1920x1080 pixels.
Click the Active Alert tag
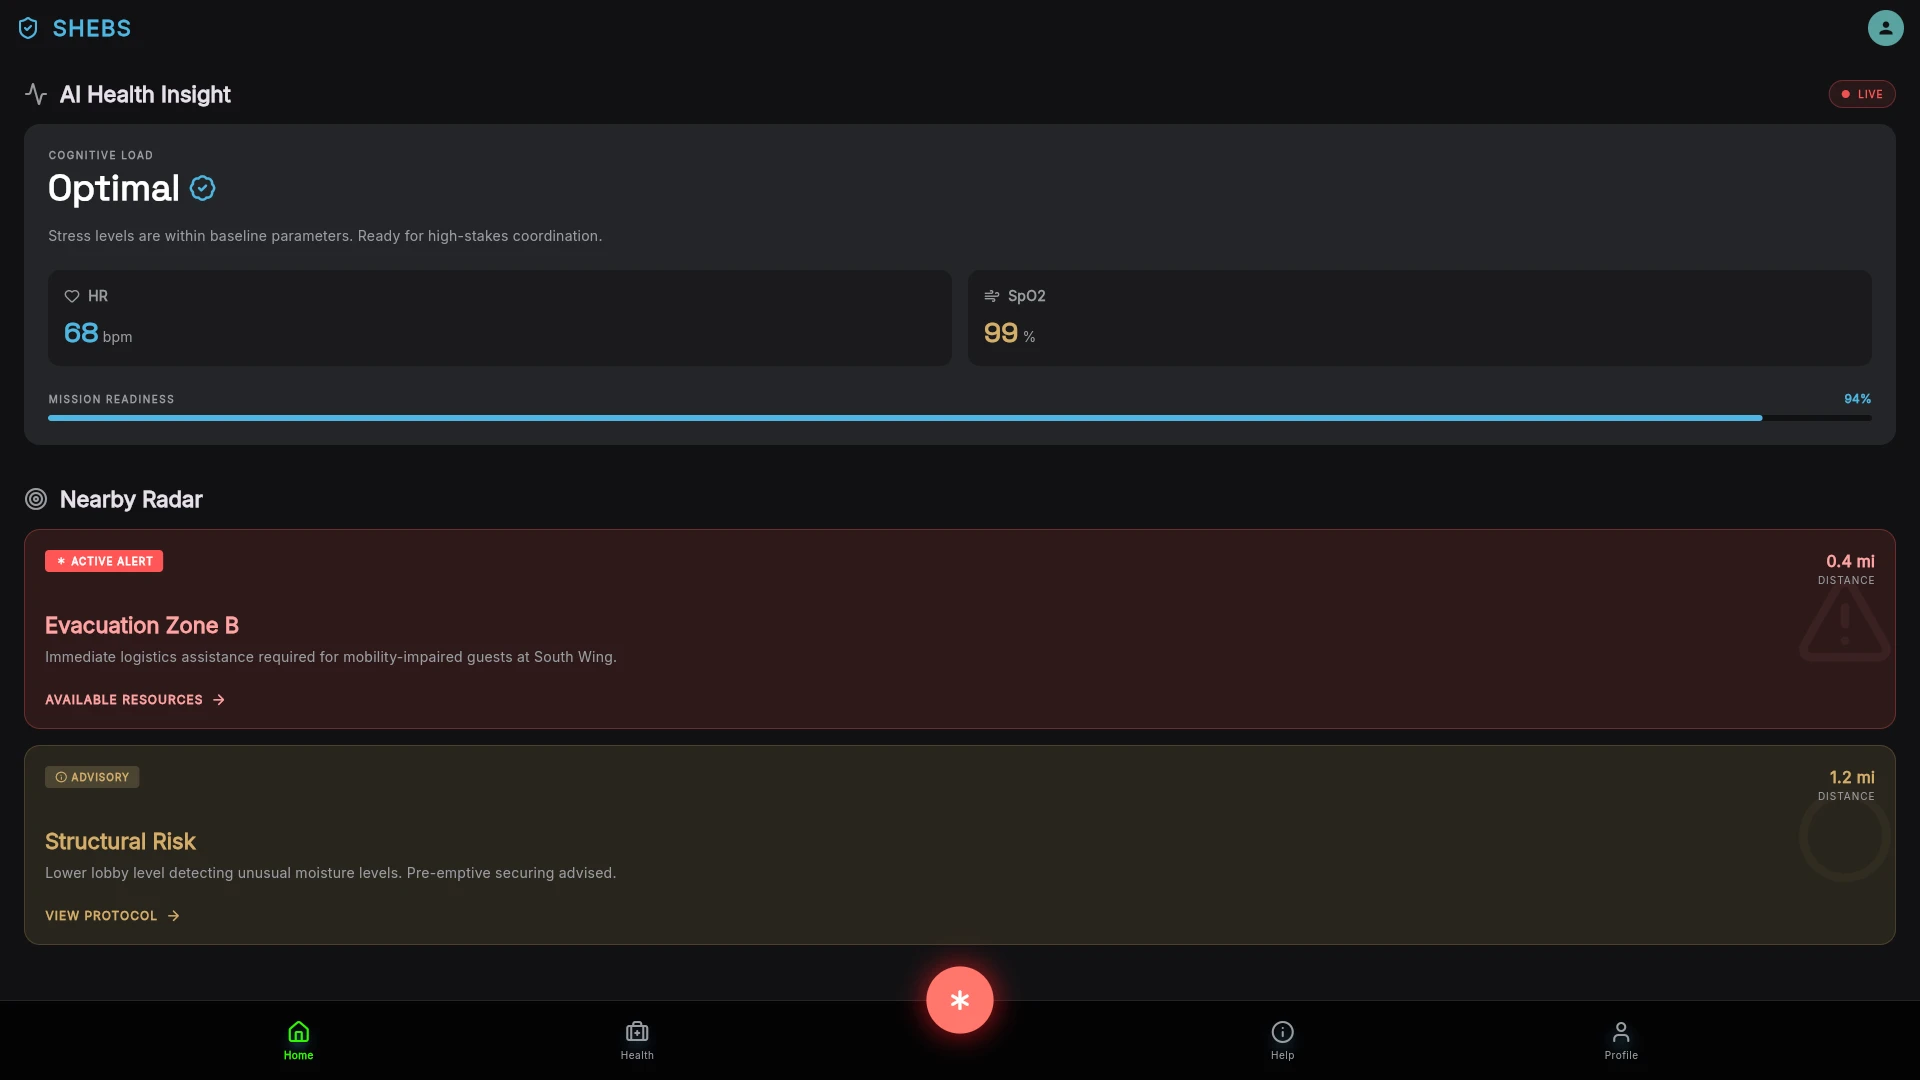coord(104,561)
